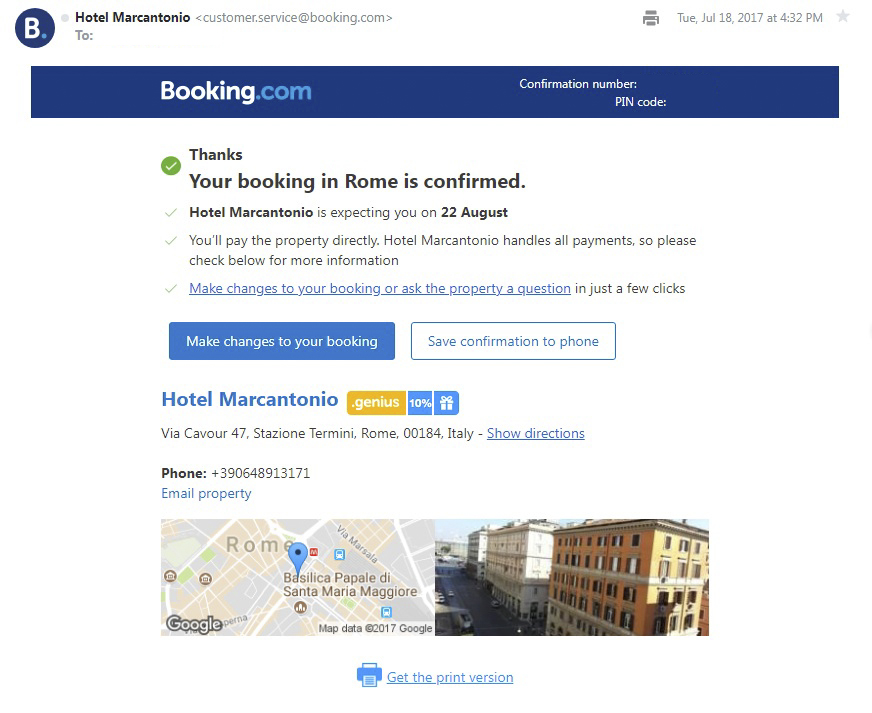
Task: Click the red metro station marker on map
Action: click(314, 552)
